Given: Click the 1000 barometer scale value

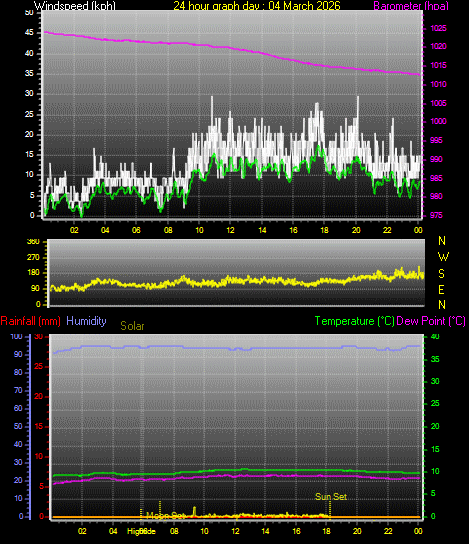Looking at the screenshot, I should [x=438, y=121].
